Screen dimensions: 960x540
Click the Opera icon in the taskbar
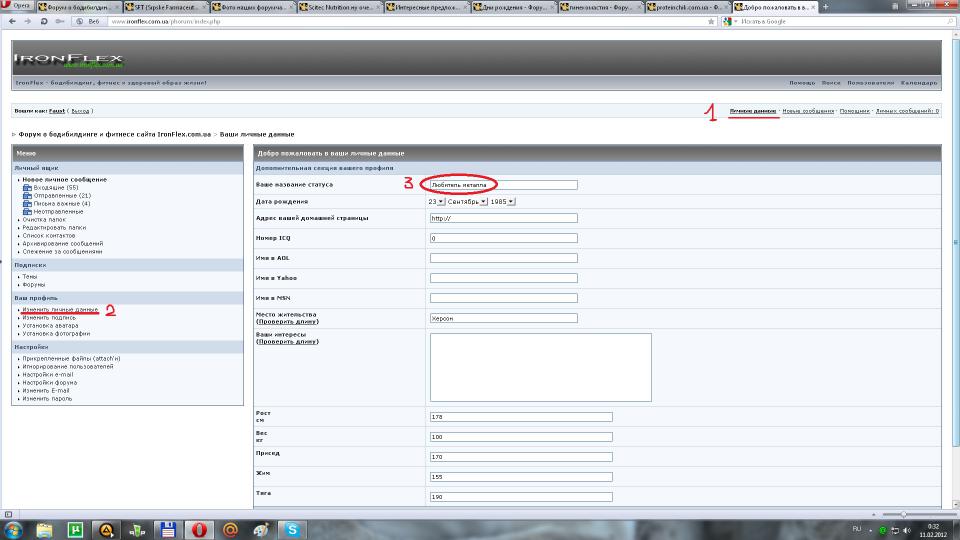click(199, 529)
